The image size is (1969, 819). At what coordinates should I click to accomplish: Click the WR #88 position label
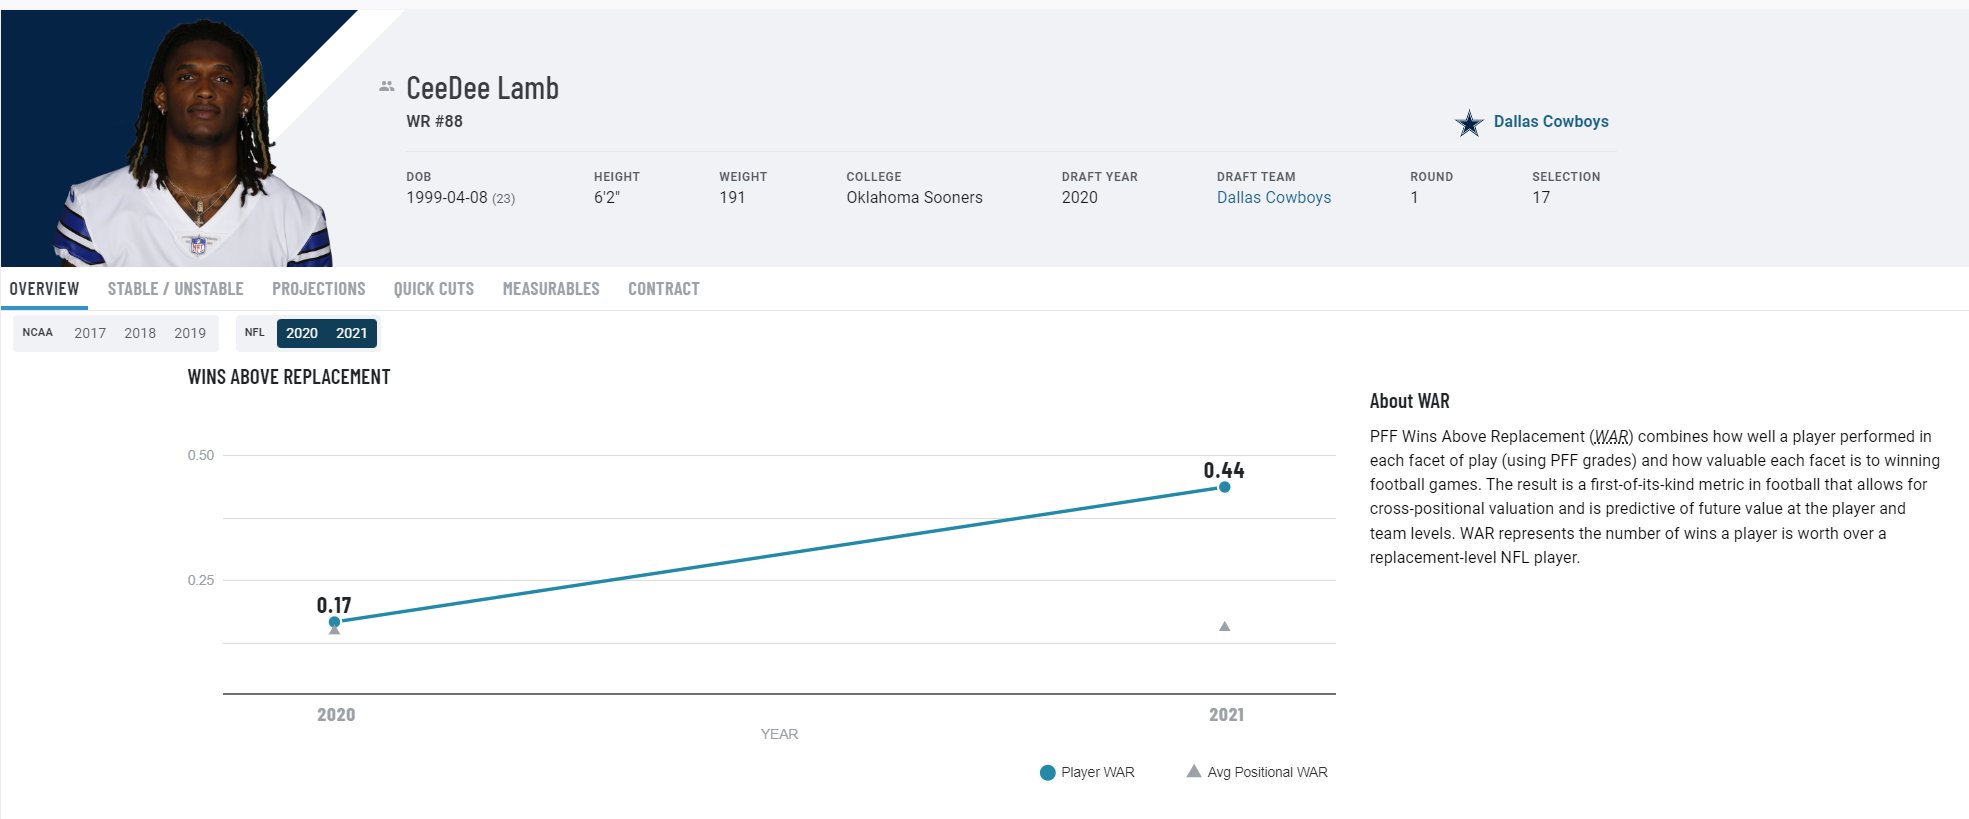(x=434, y=121)
